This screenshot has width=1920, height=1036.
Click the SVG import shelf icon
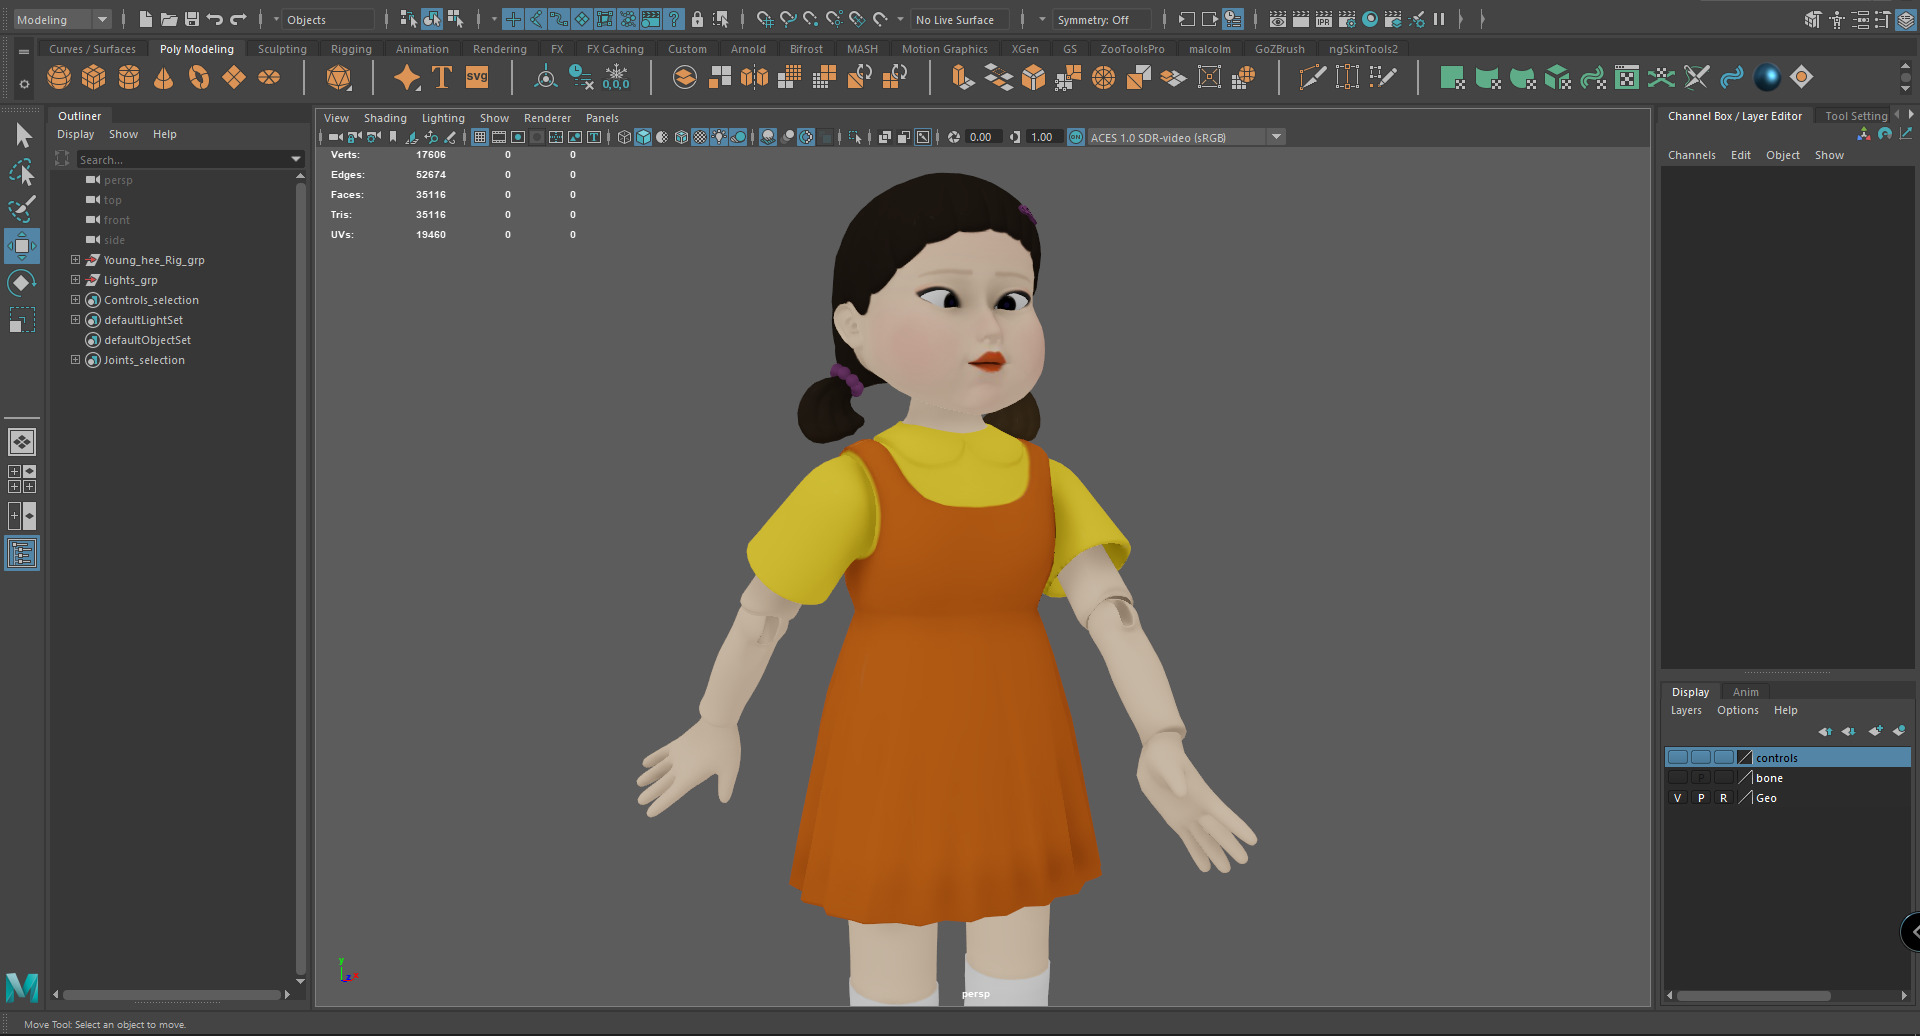477,77
